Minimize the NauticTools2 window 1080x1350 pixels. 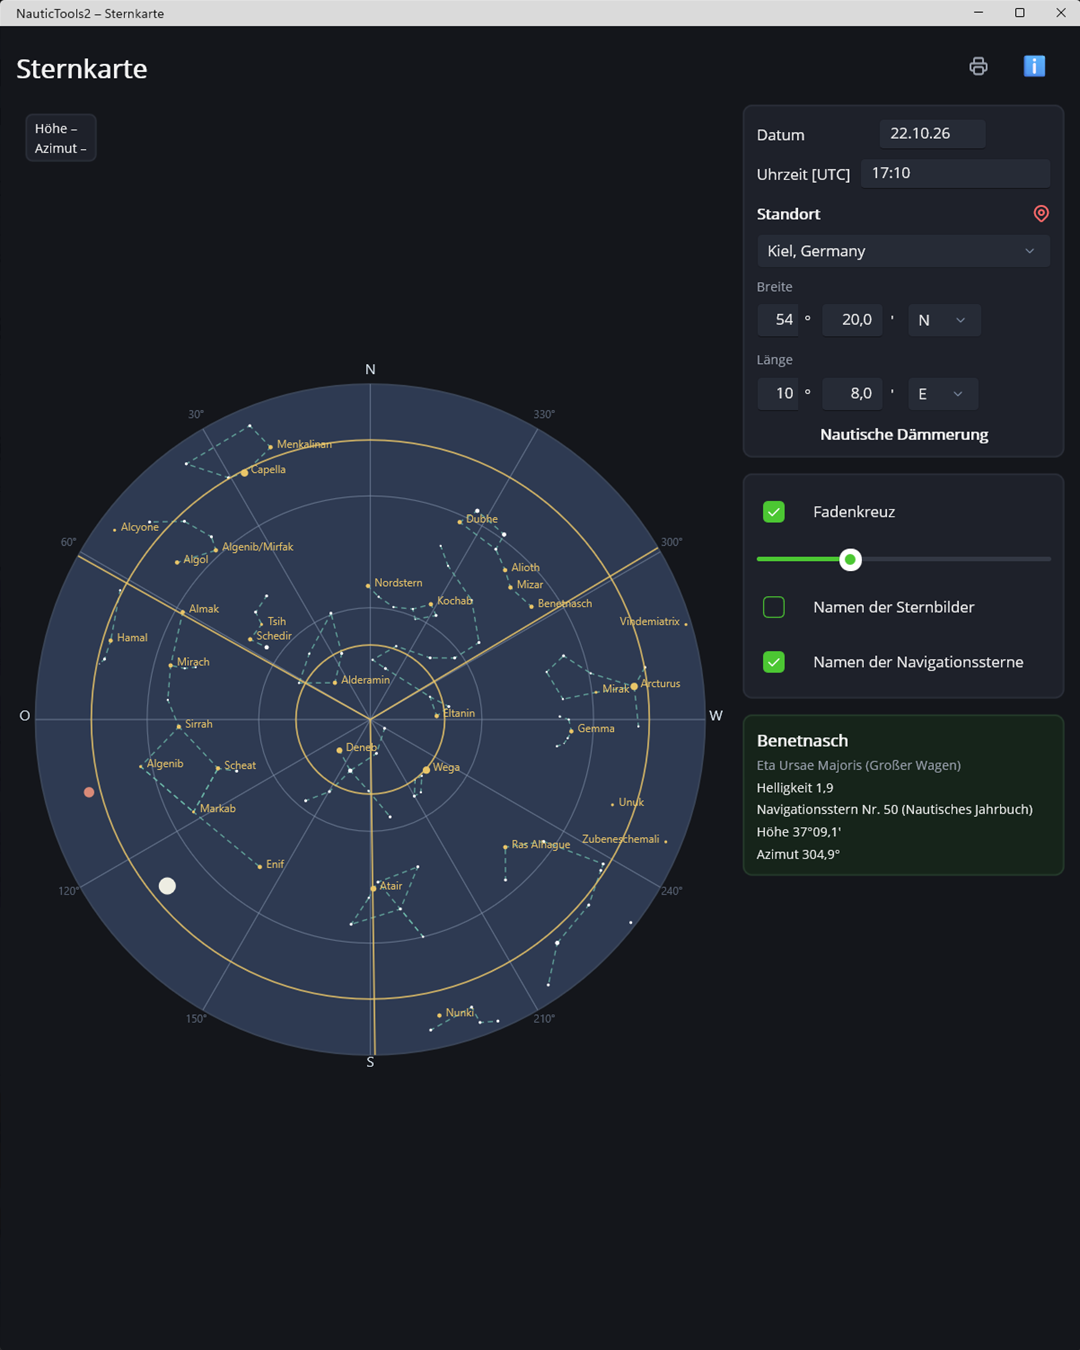(978, 13)
